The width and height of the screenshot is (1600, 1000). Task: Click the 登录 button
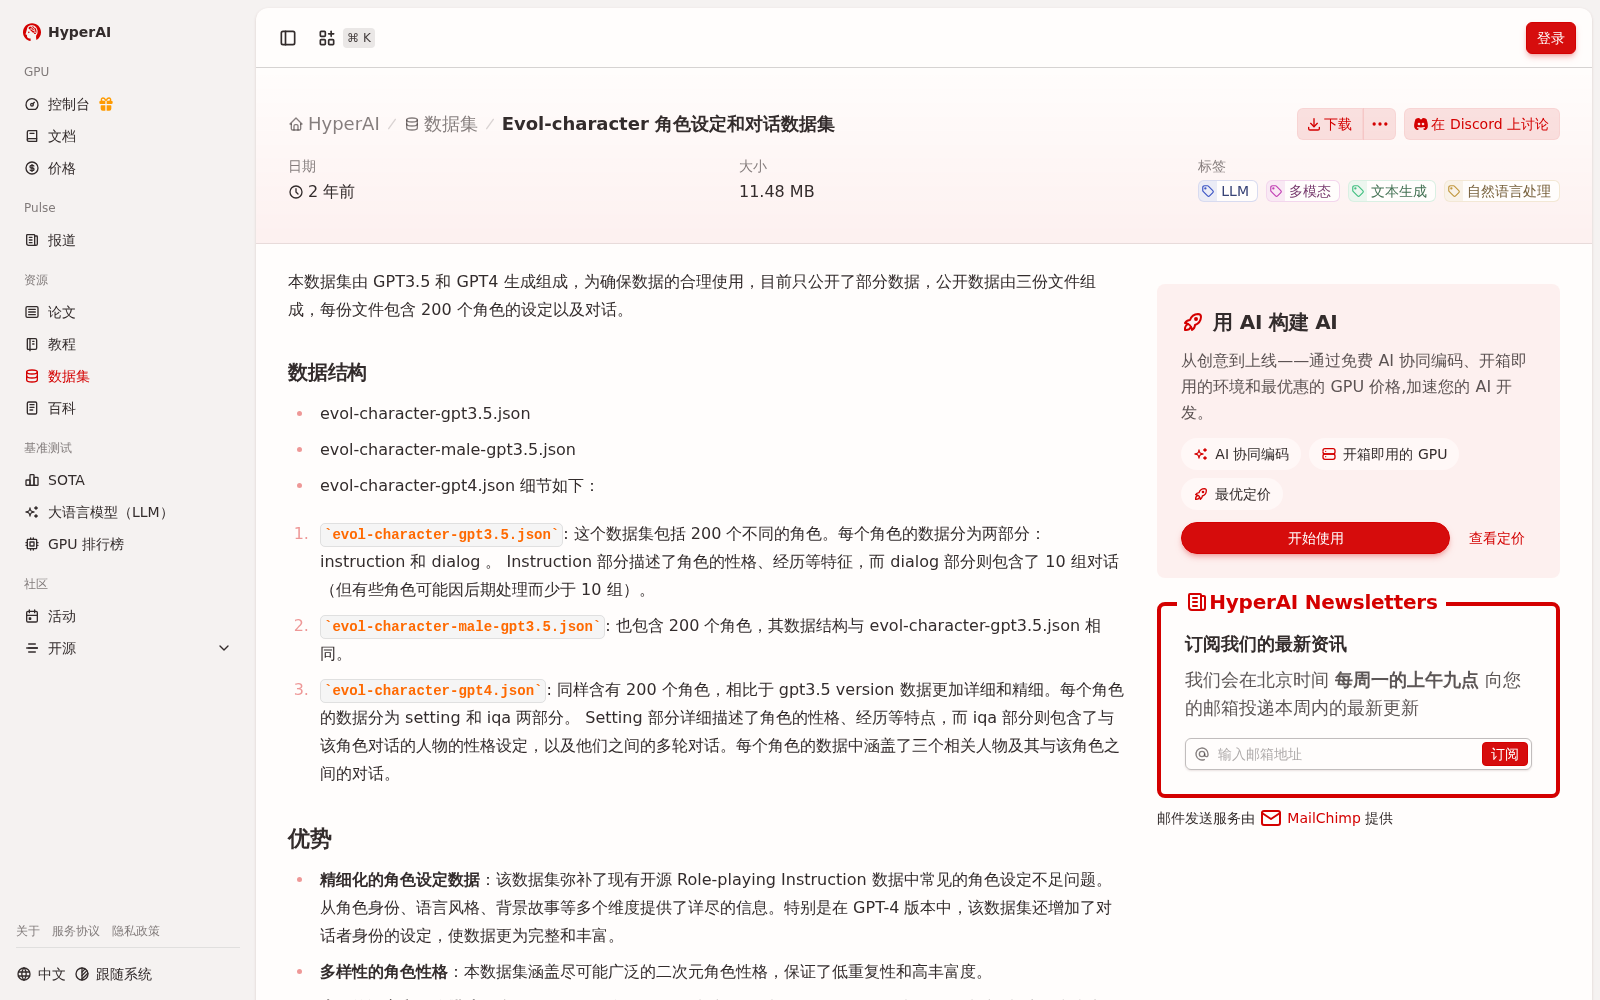(x=1551, y=38)
